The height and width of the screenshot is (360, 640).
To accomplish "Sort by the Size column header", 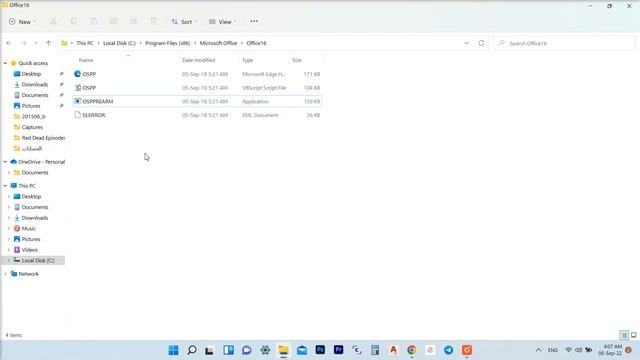I will point(297,60).
